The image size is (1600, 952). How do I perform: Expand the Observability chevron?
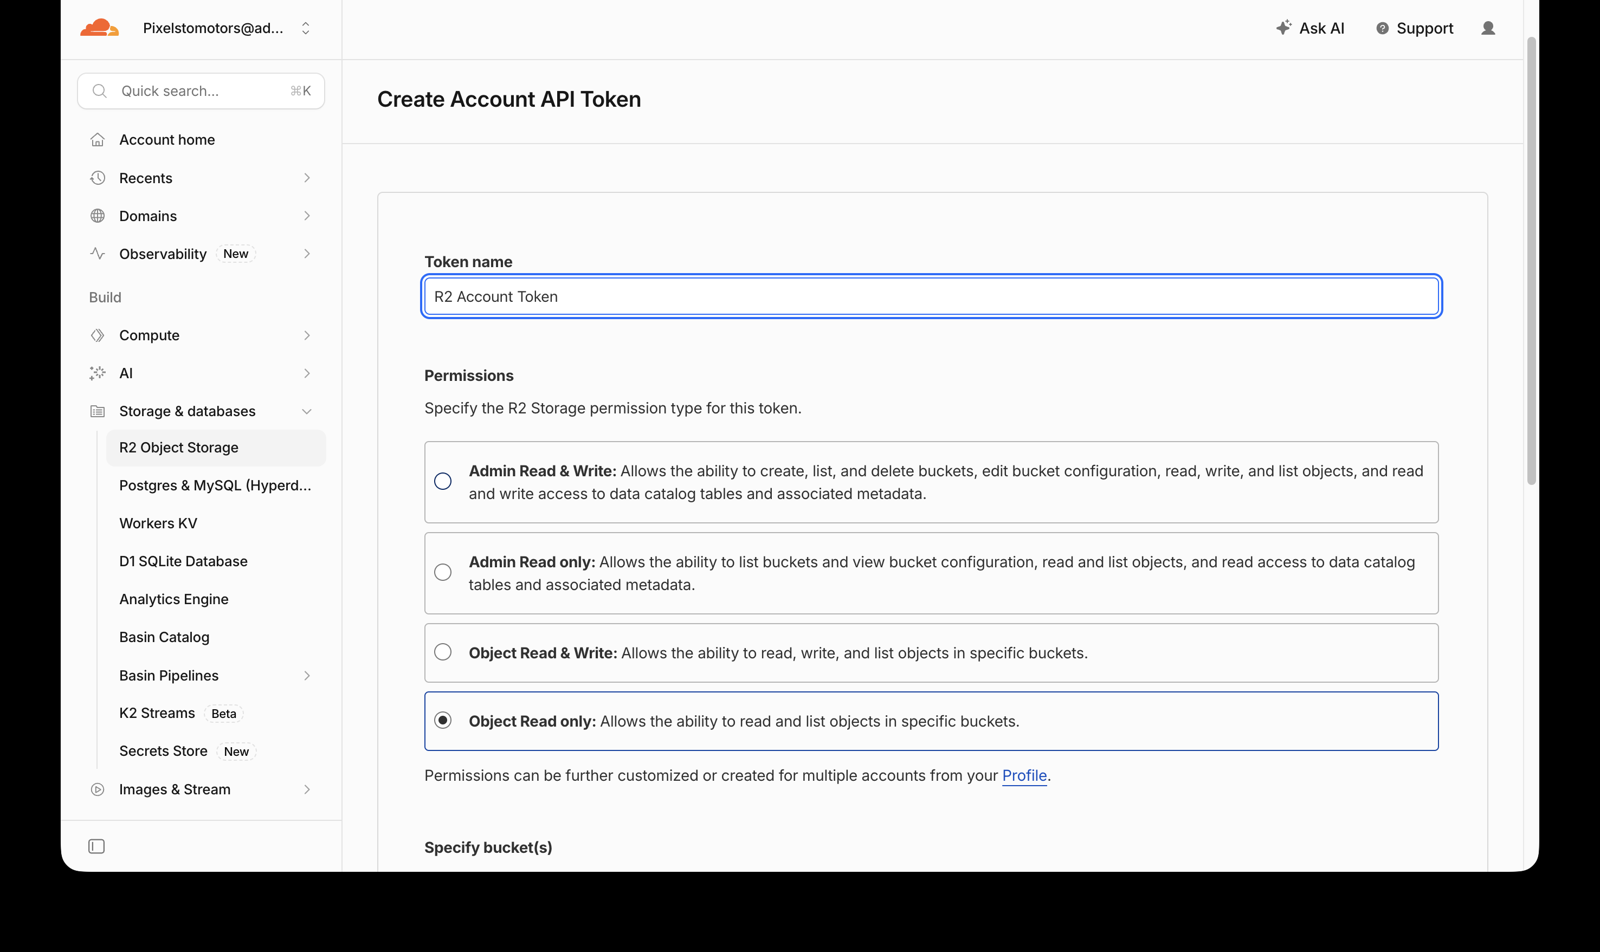(307, 254)
